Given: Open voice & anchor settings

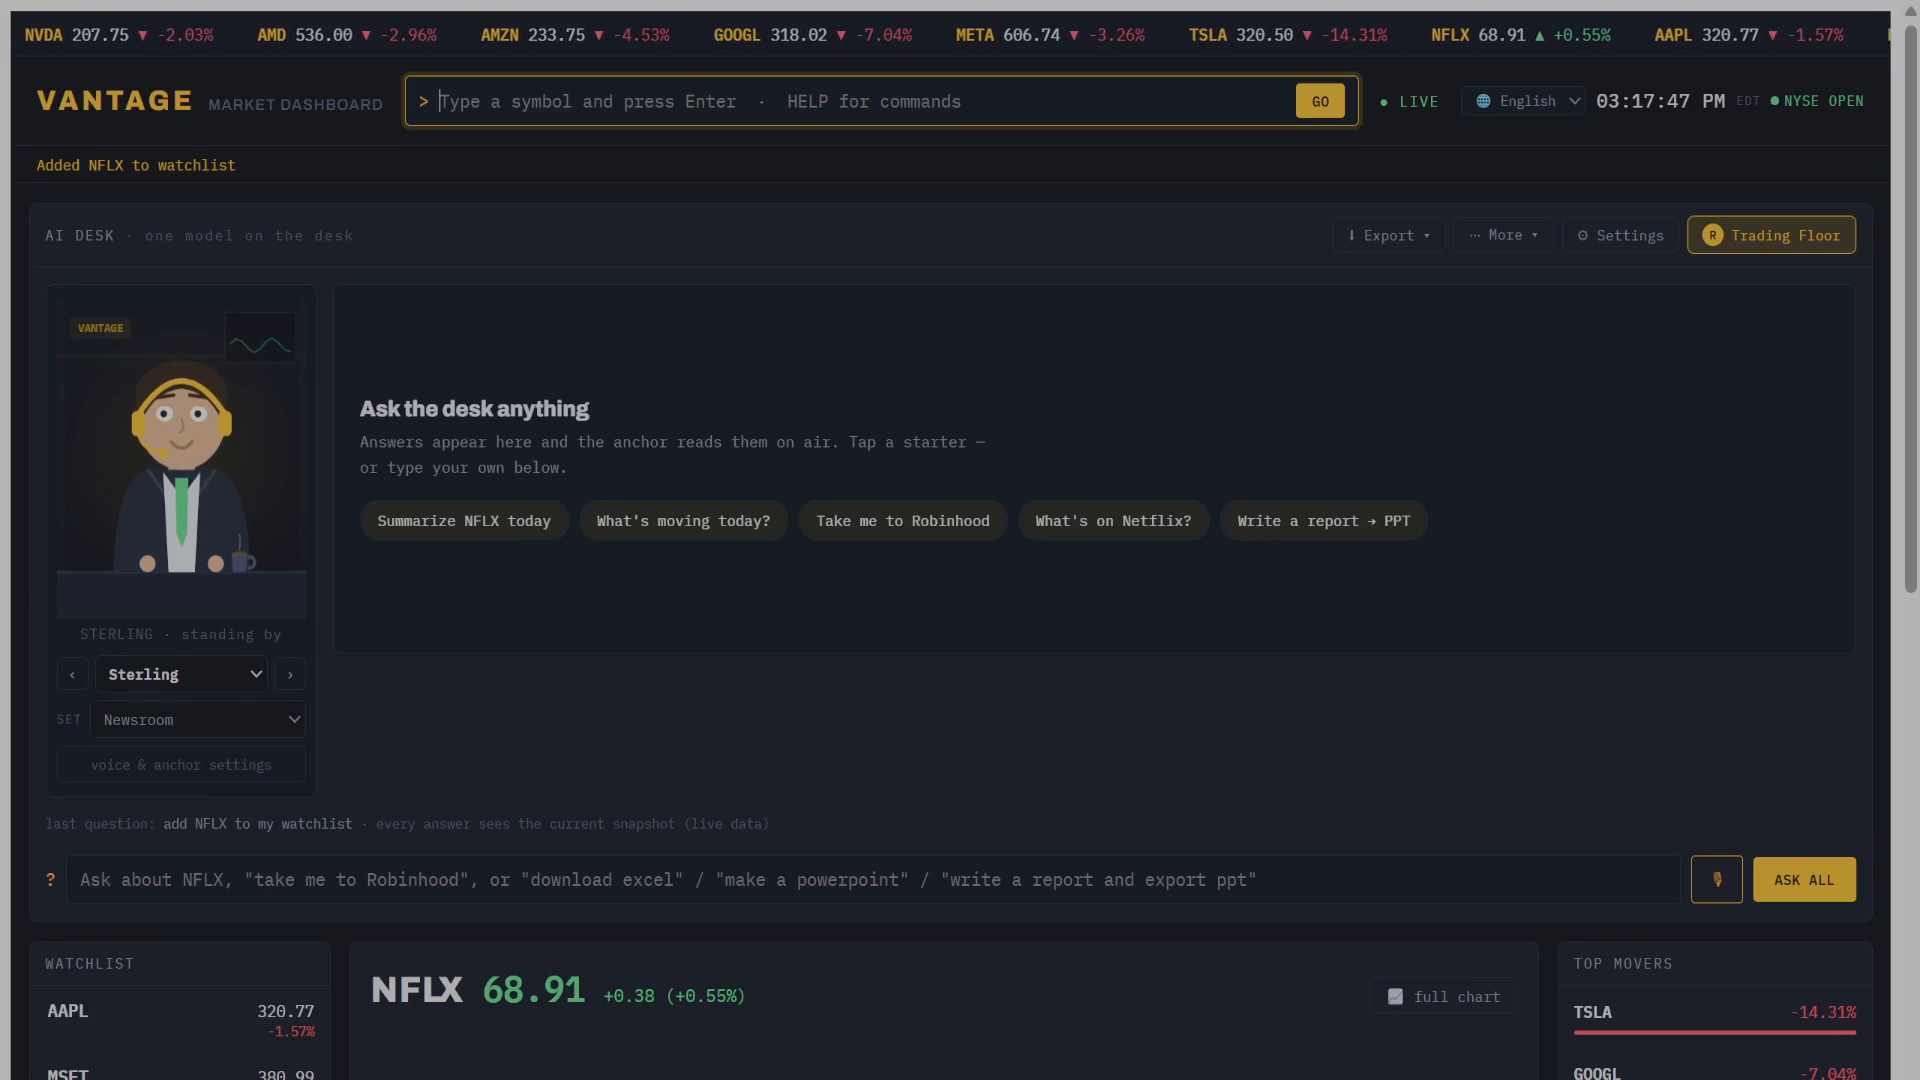Looking at the screenshot, I should click(181, 764).
